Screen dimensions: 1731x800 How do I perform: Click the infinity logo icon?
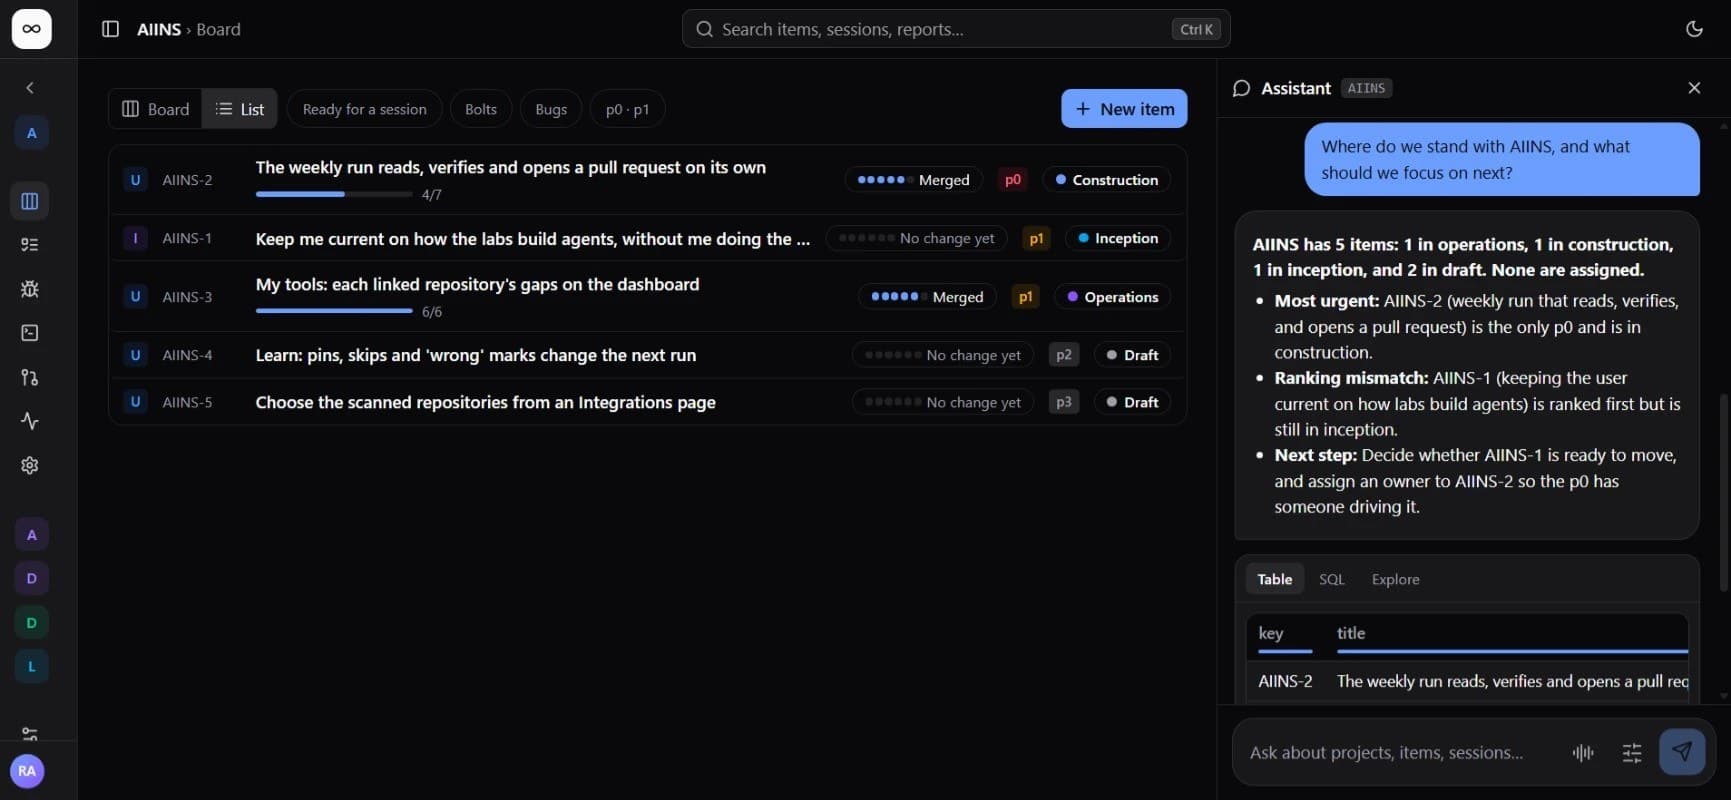point(31,29)
